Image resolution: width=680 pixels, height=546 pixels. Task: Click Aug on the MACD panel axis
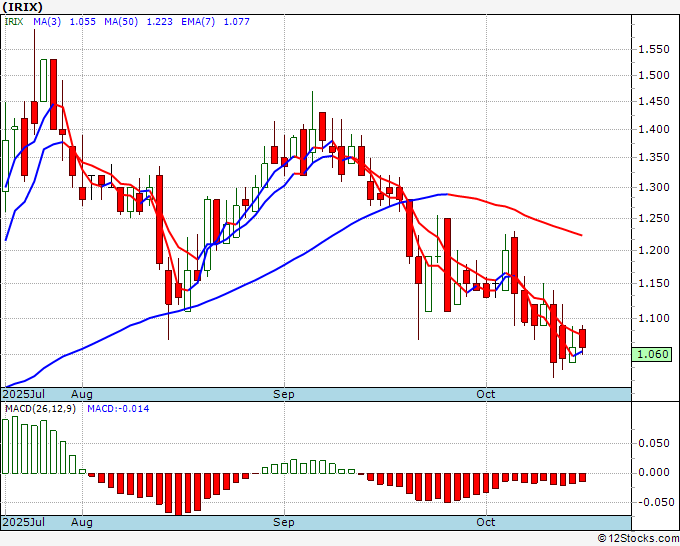(82, 522)
